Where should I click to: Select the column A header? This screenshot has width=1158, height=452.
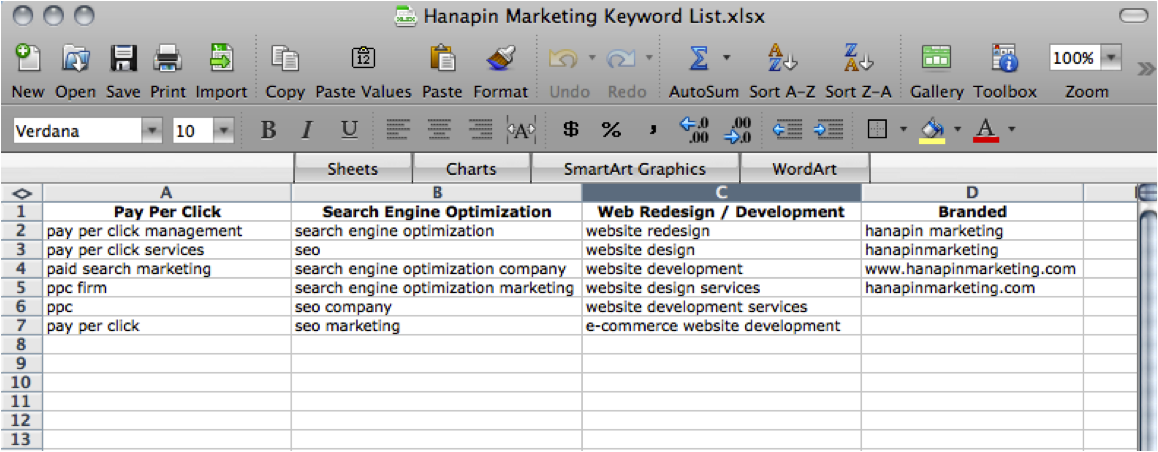point(167,193)
